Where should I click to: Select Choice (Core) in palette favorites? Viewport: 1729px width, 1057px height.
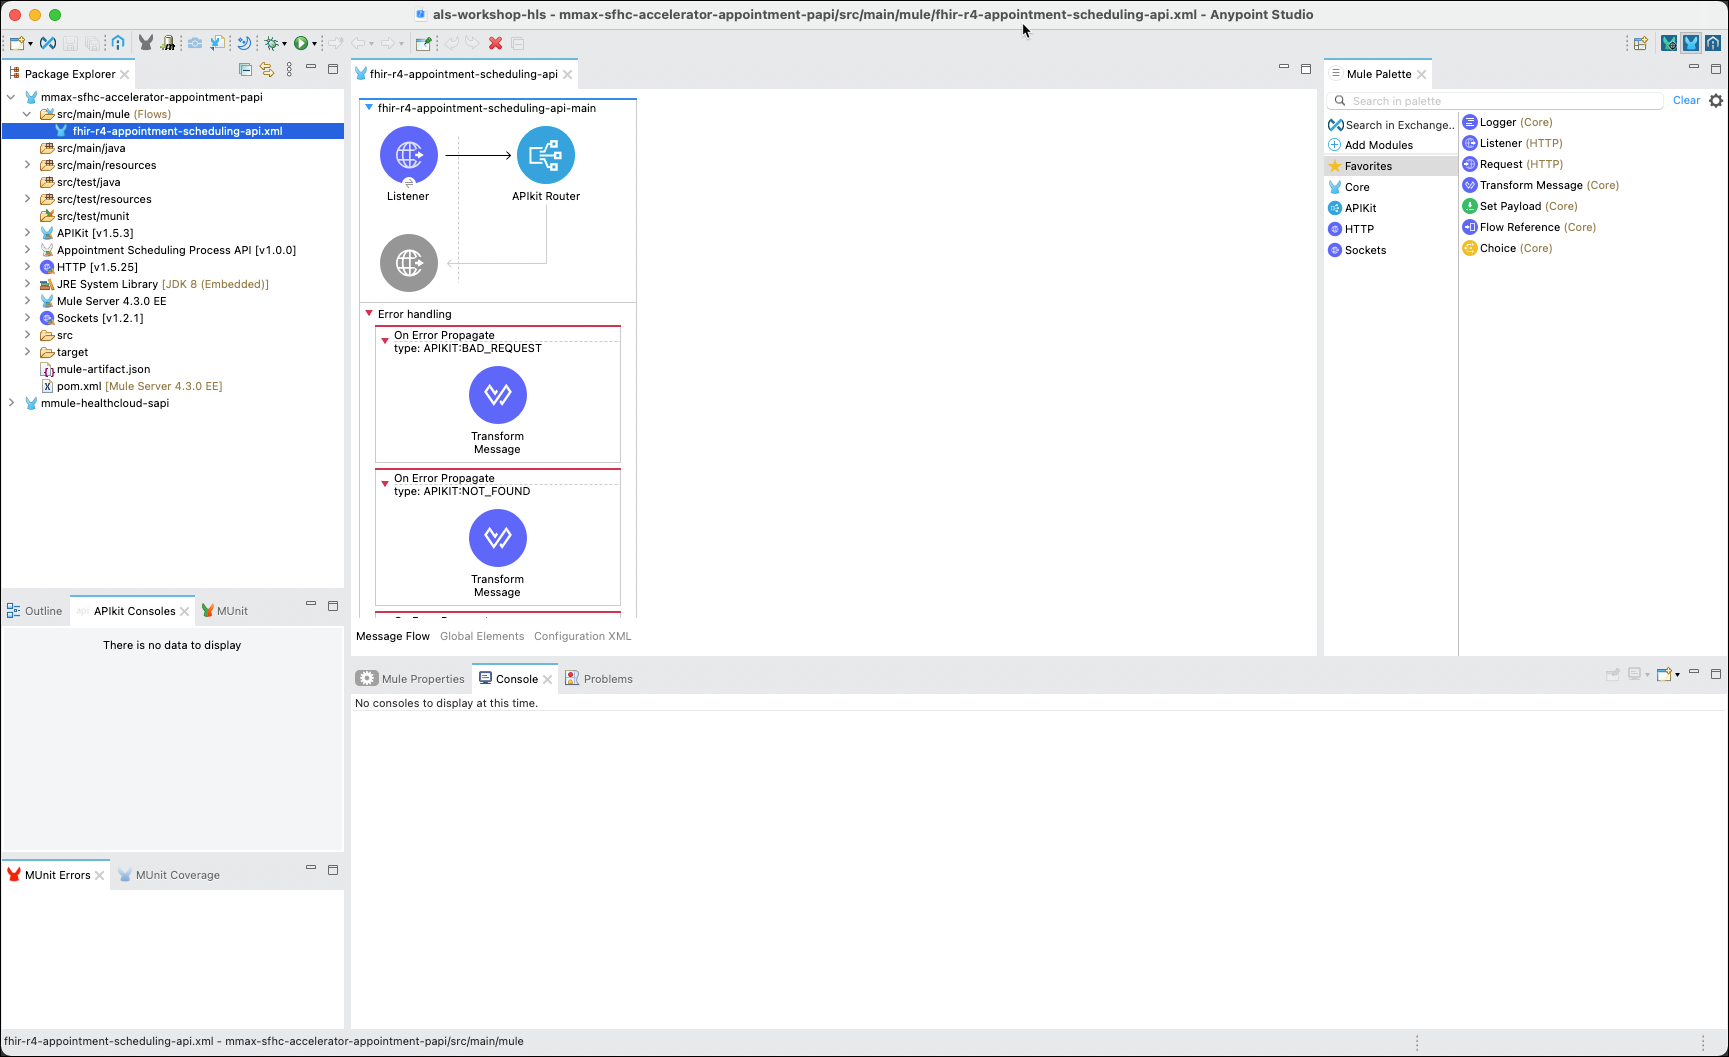tap(1507, 248)
